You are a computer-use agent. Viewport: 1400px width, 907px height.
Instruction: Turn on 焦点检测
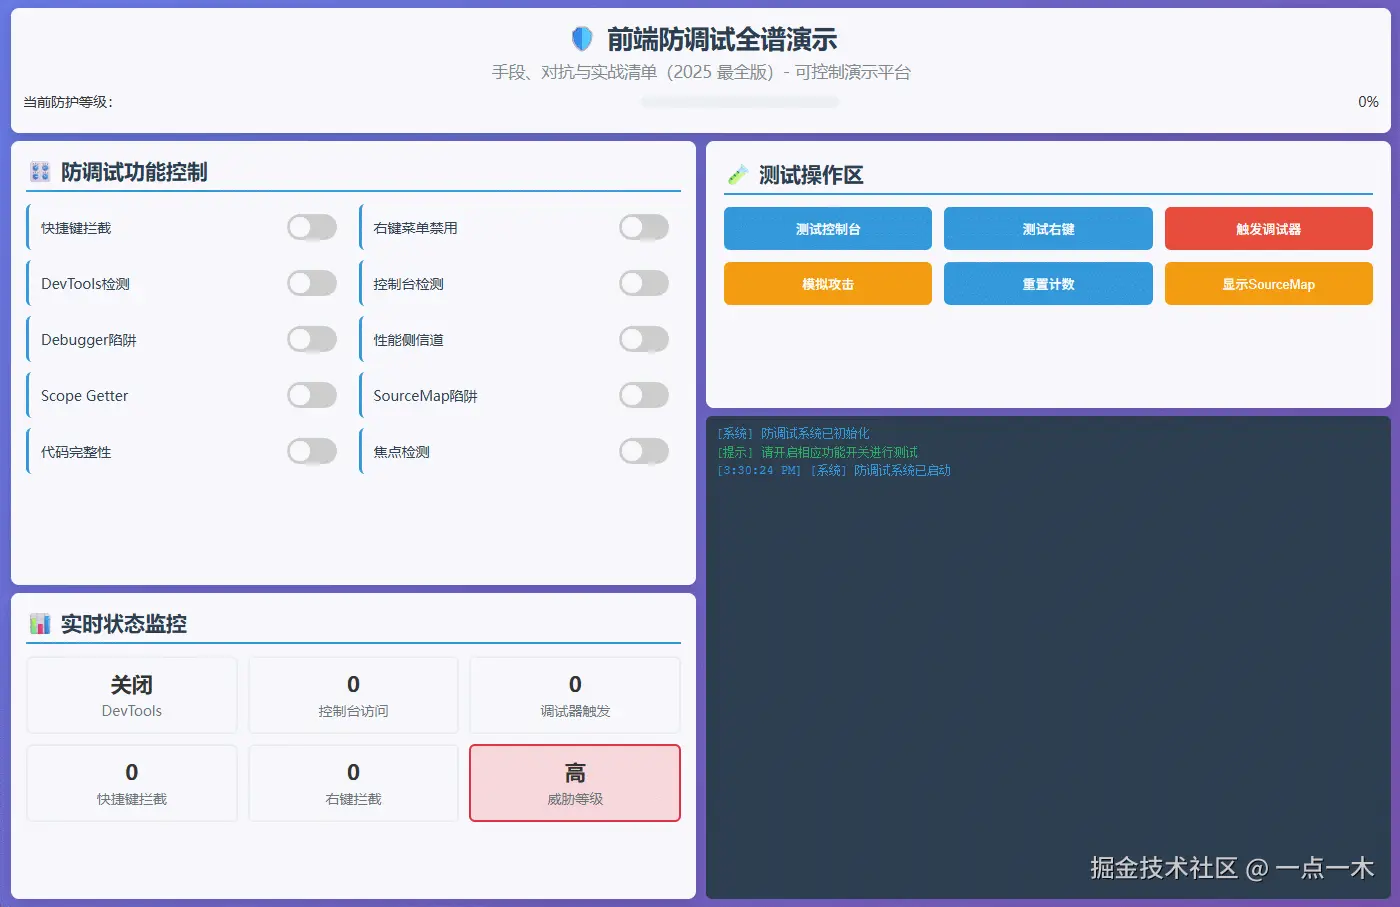point(644,451)
